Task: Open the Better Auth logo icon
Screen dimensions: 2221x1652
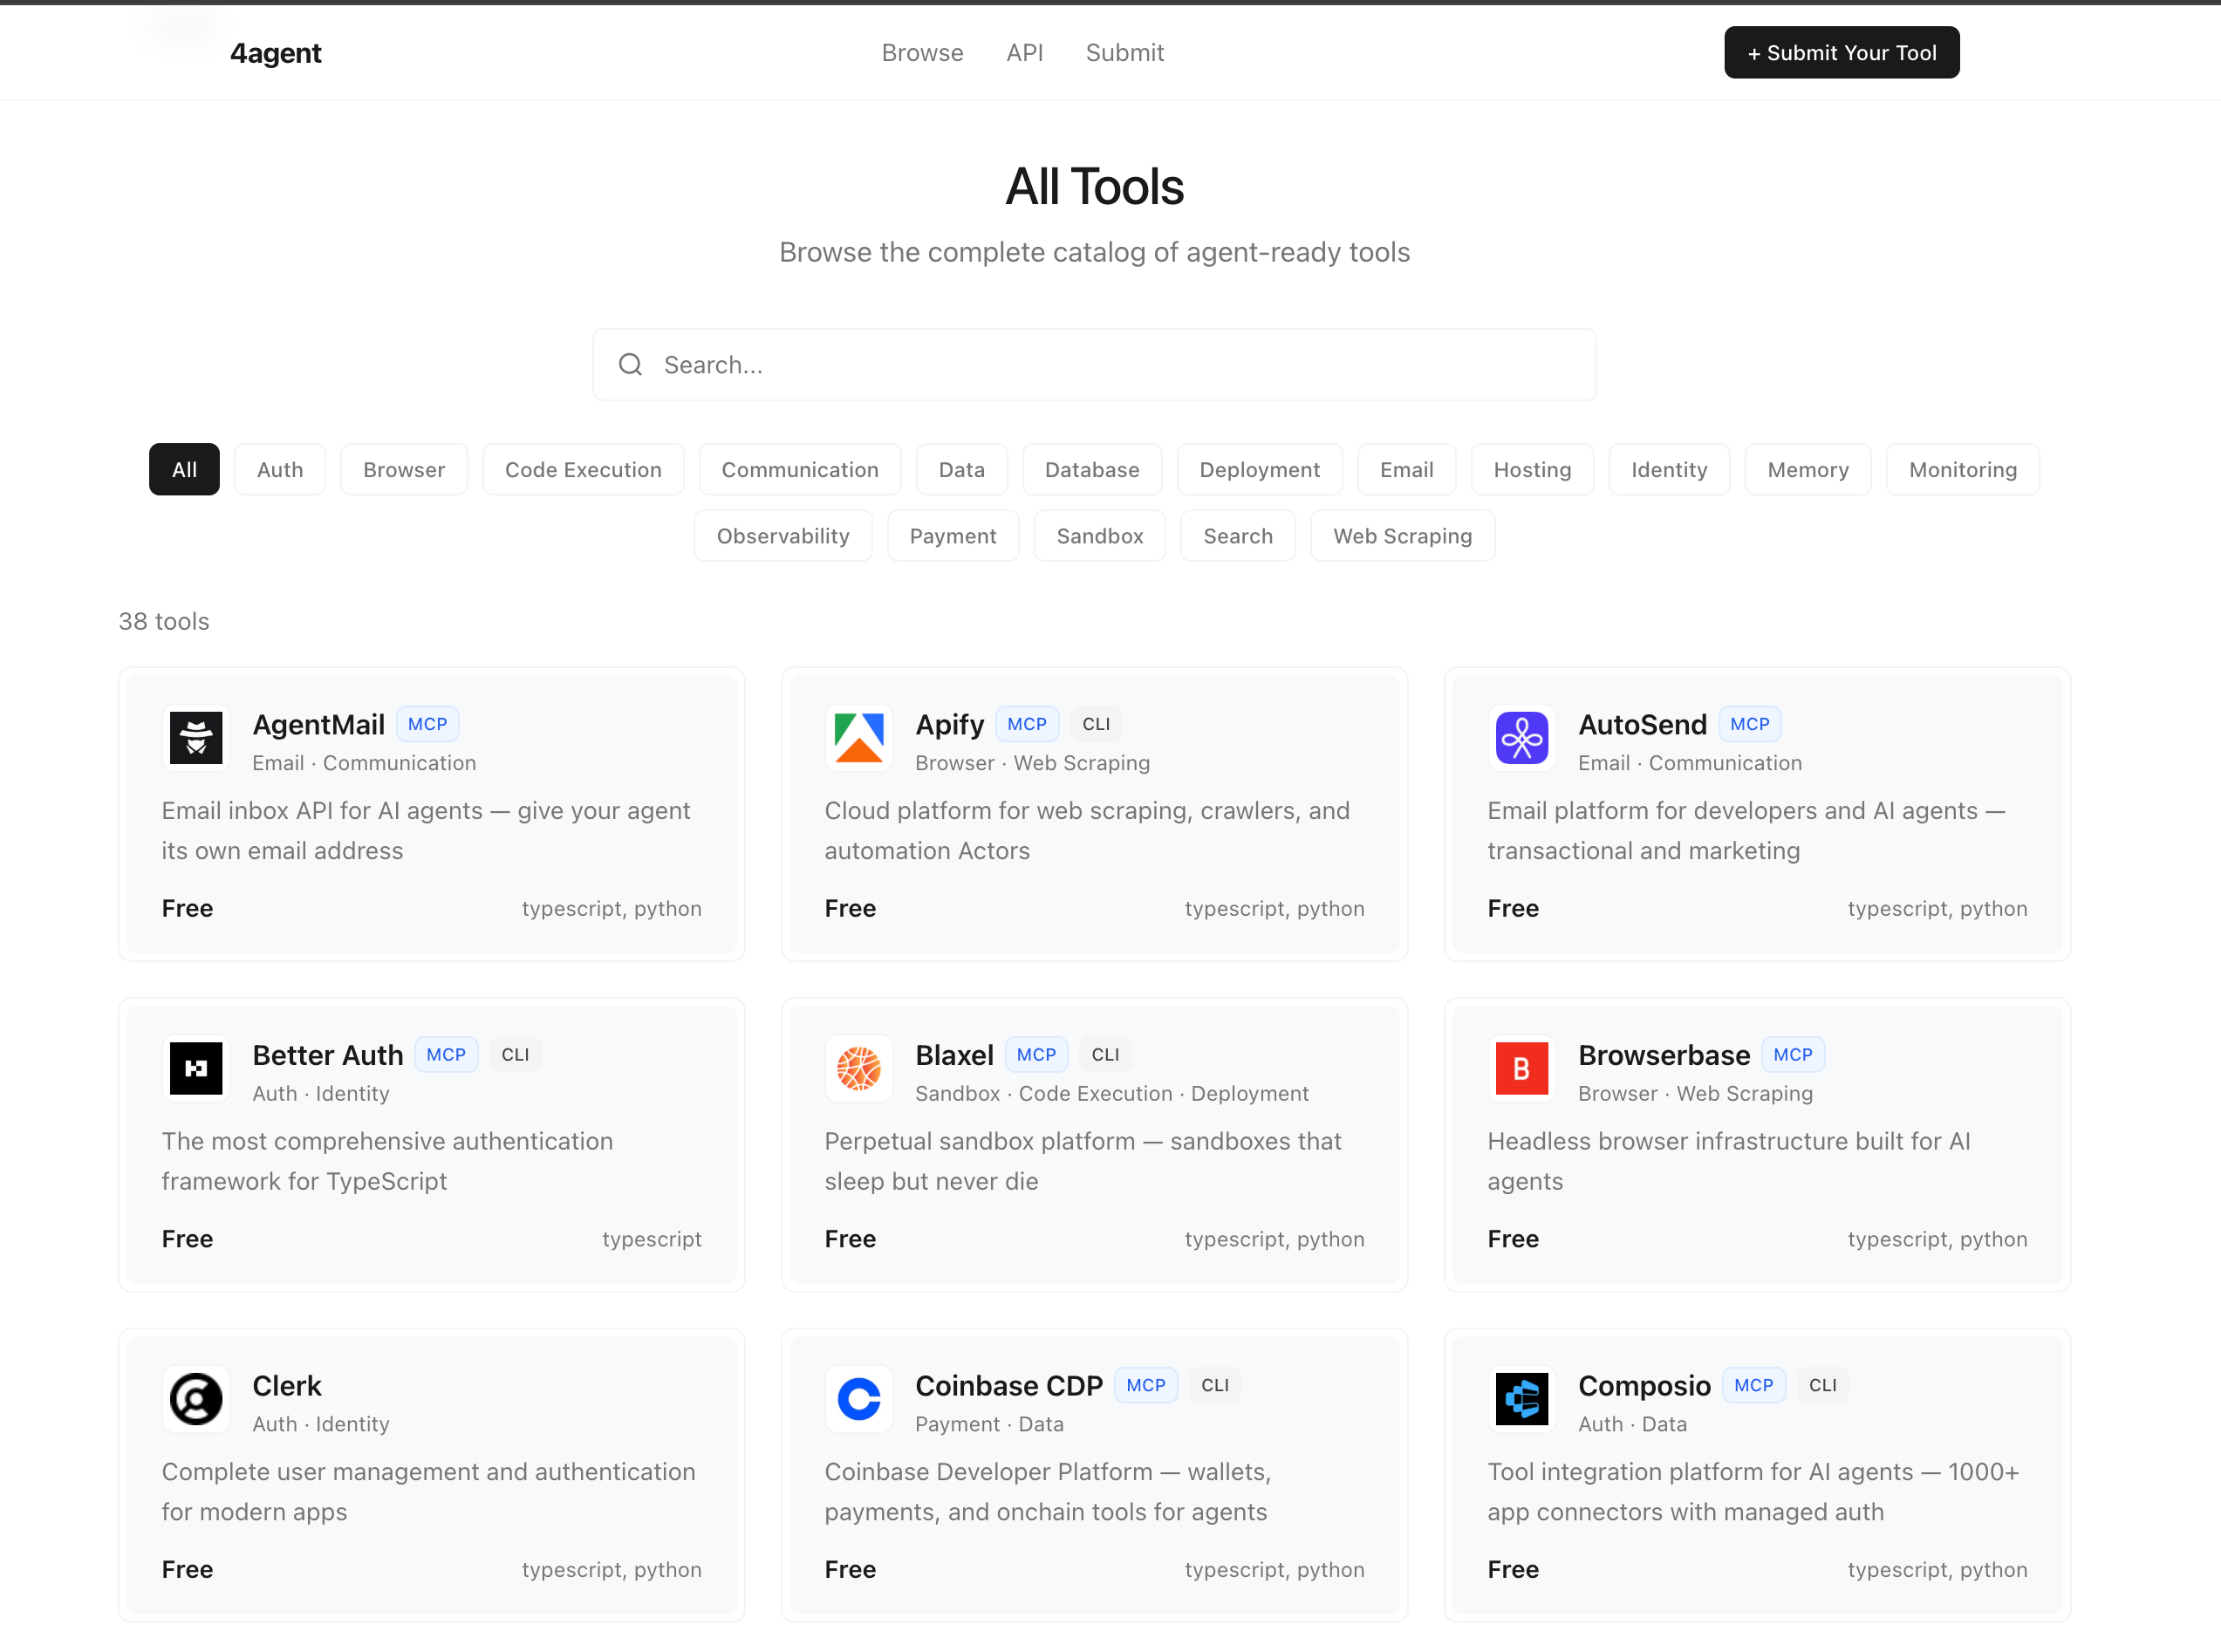Action: tap(196, 1068)
